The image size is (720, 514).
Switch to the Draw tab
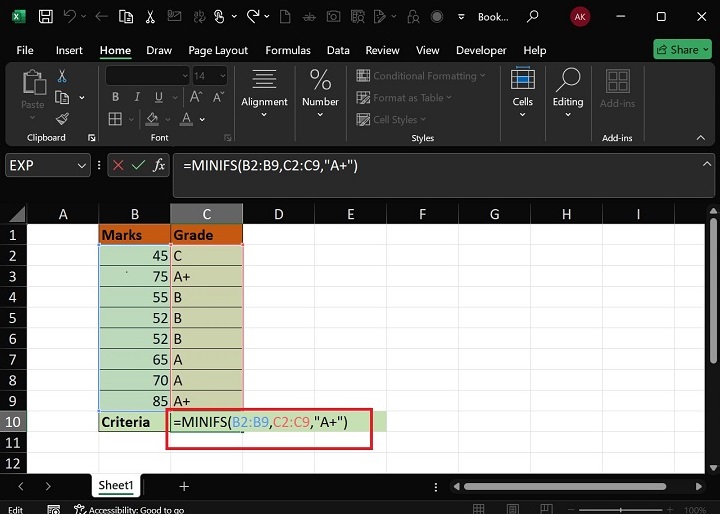pos(159,50)
